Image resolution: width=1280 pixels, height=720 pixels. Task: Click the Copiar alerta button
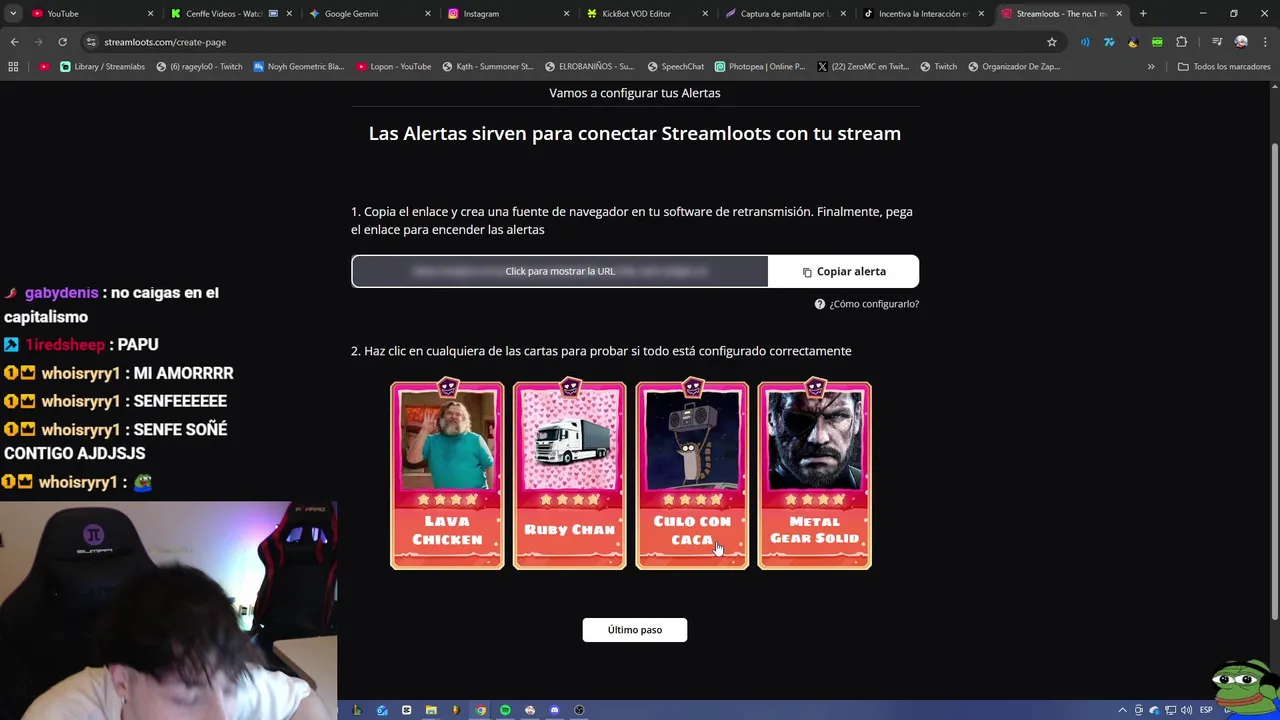pyautogui.click(x=843, y=271)
